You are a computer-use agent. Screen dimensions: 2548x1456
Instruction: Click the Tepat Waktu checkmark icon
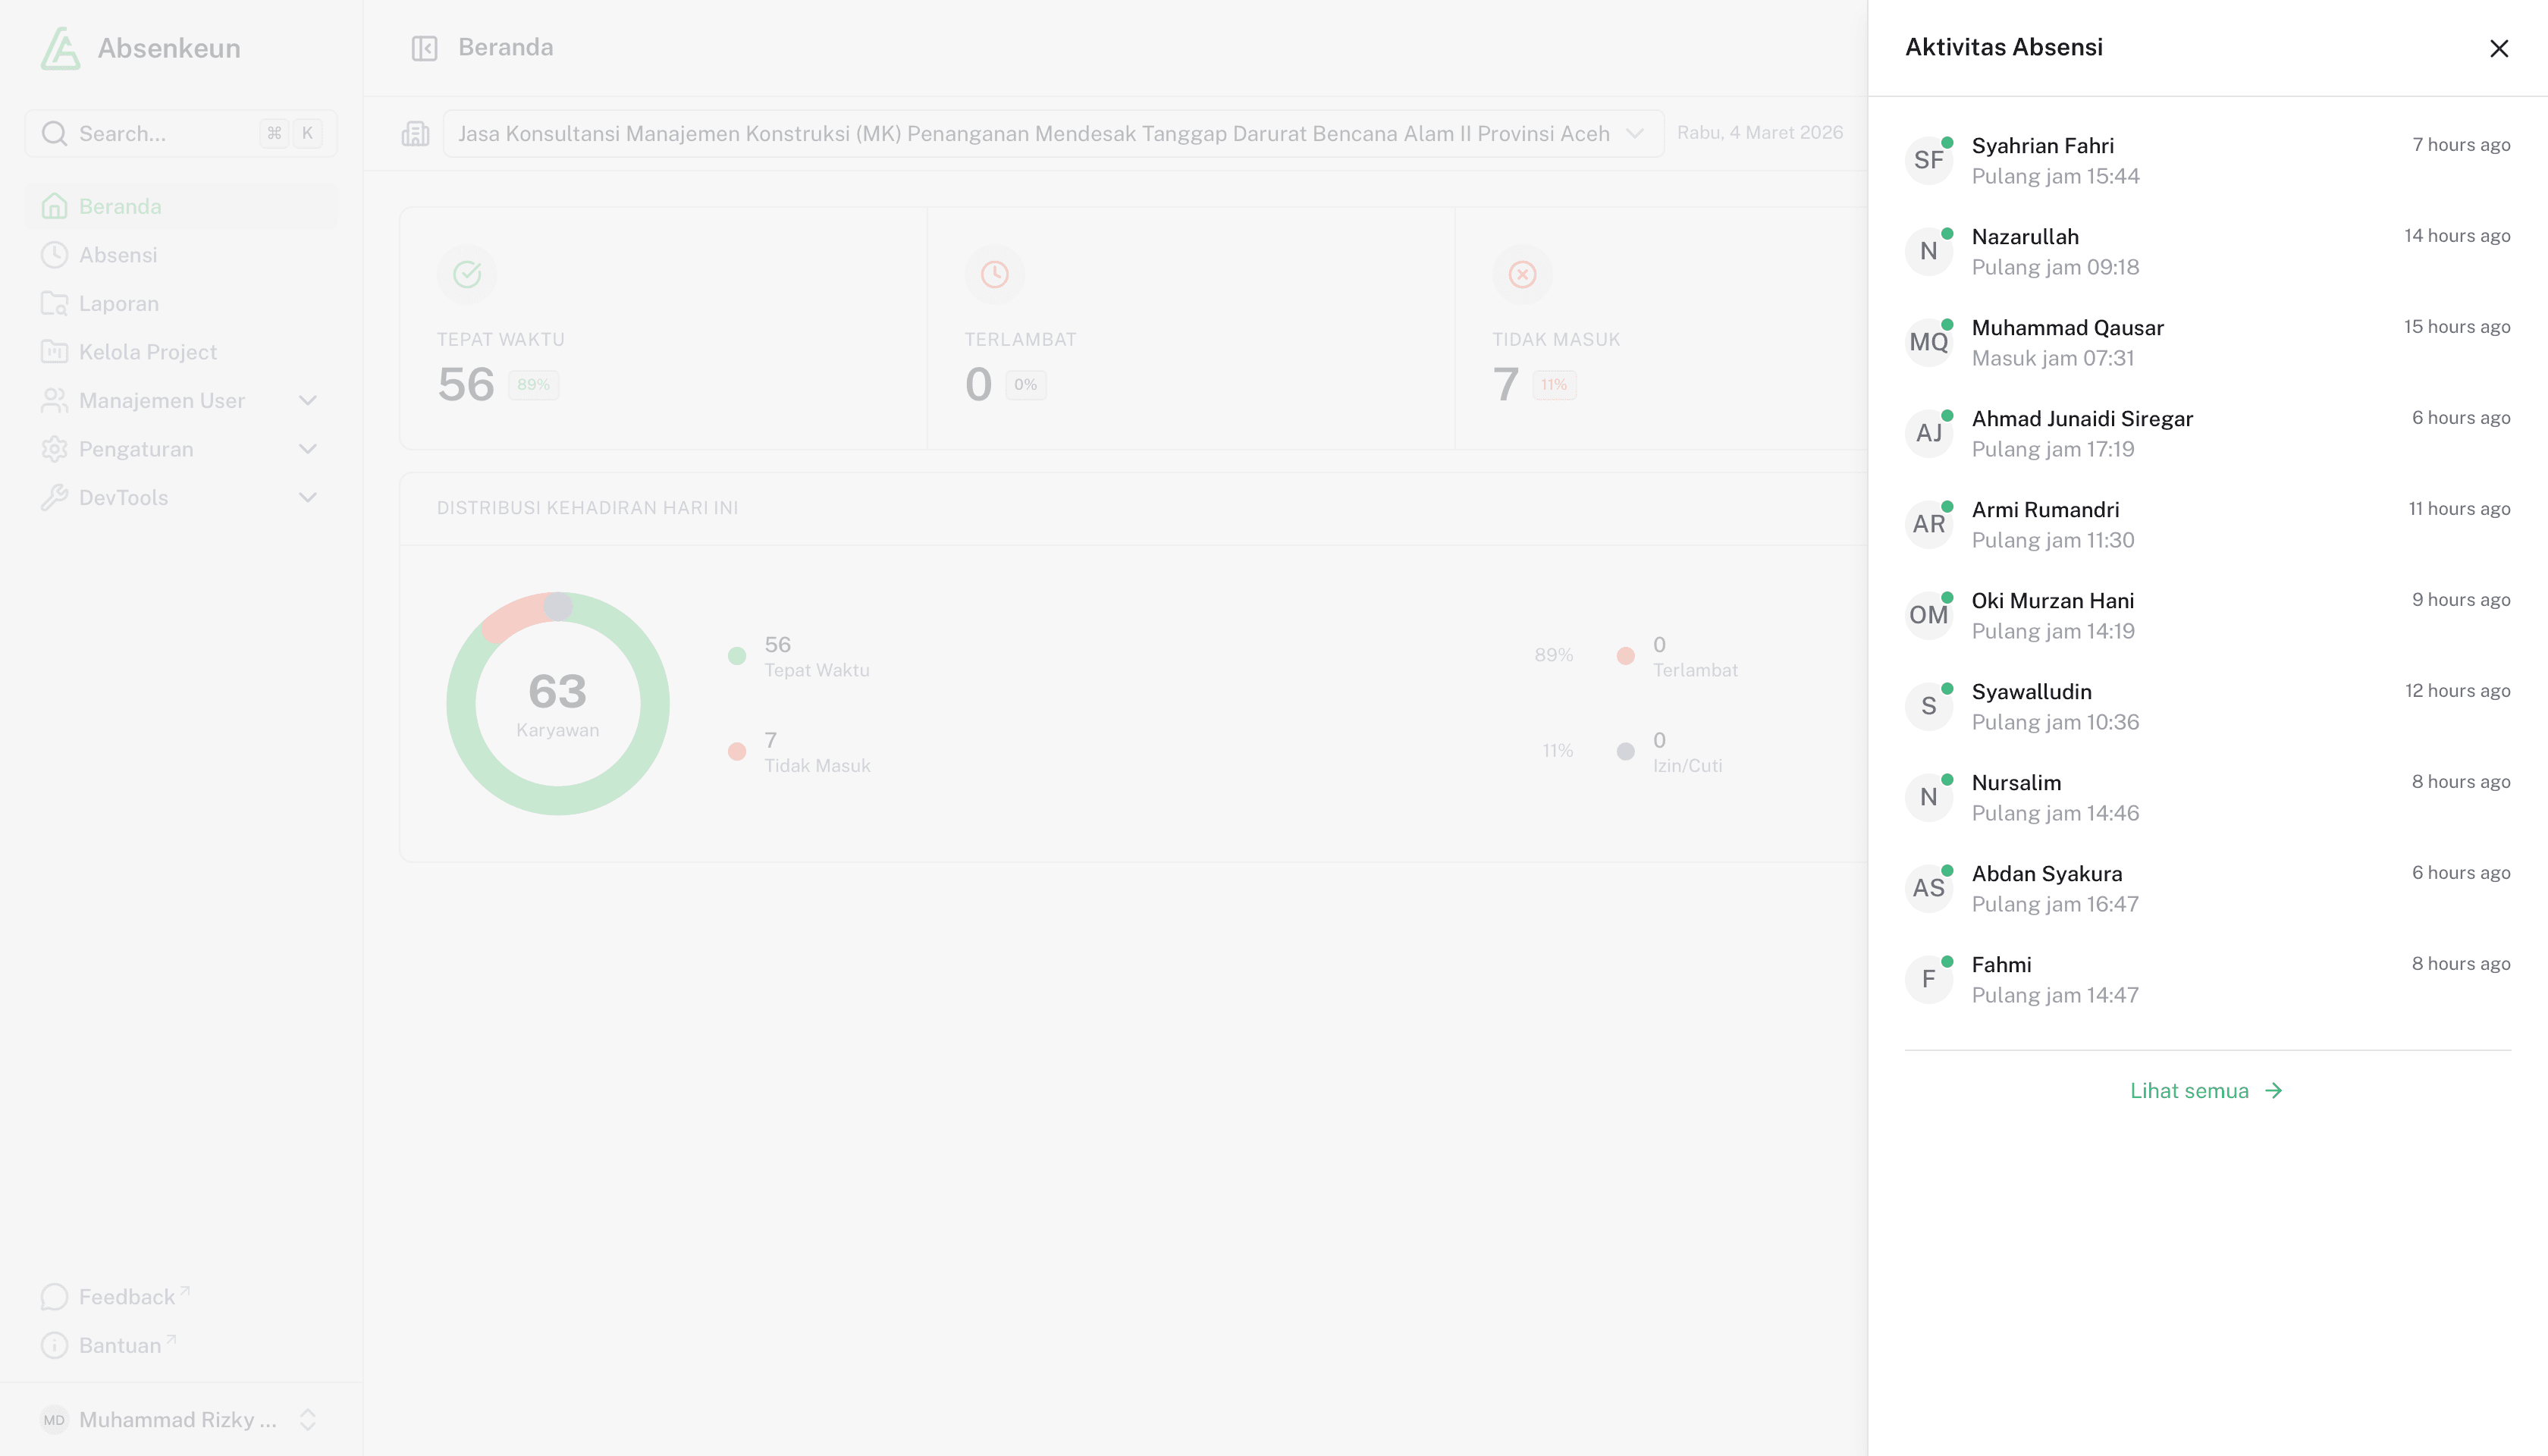pyautogui.click(x=467, y=274)
